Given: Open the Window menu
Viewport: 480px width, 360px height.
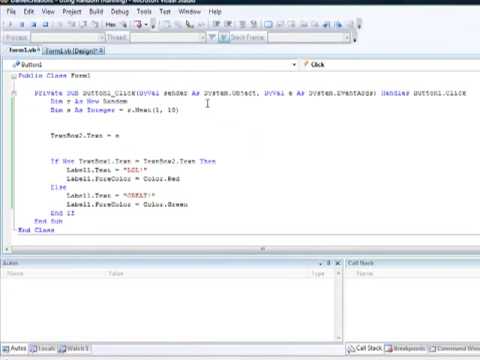Looking at the screenshot, I should pyautogui.click(x=190, y=12).
